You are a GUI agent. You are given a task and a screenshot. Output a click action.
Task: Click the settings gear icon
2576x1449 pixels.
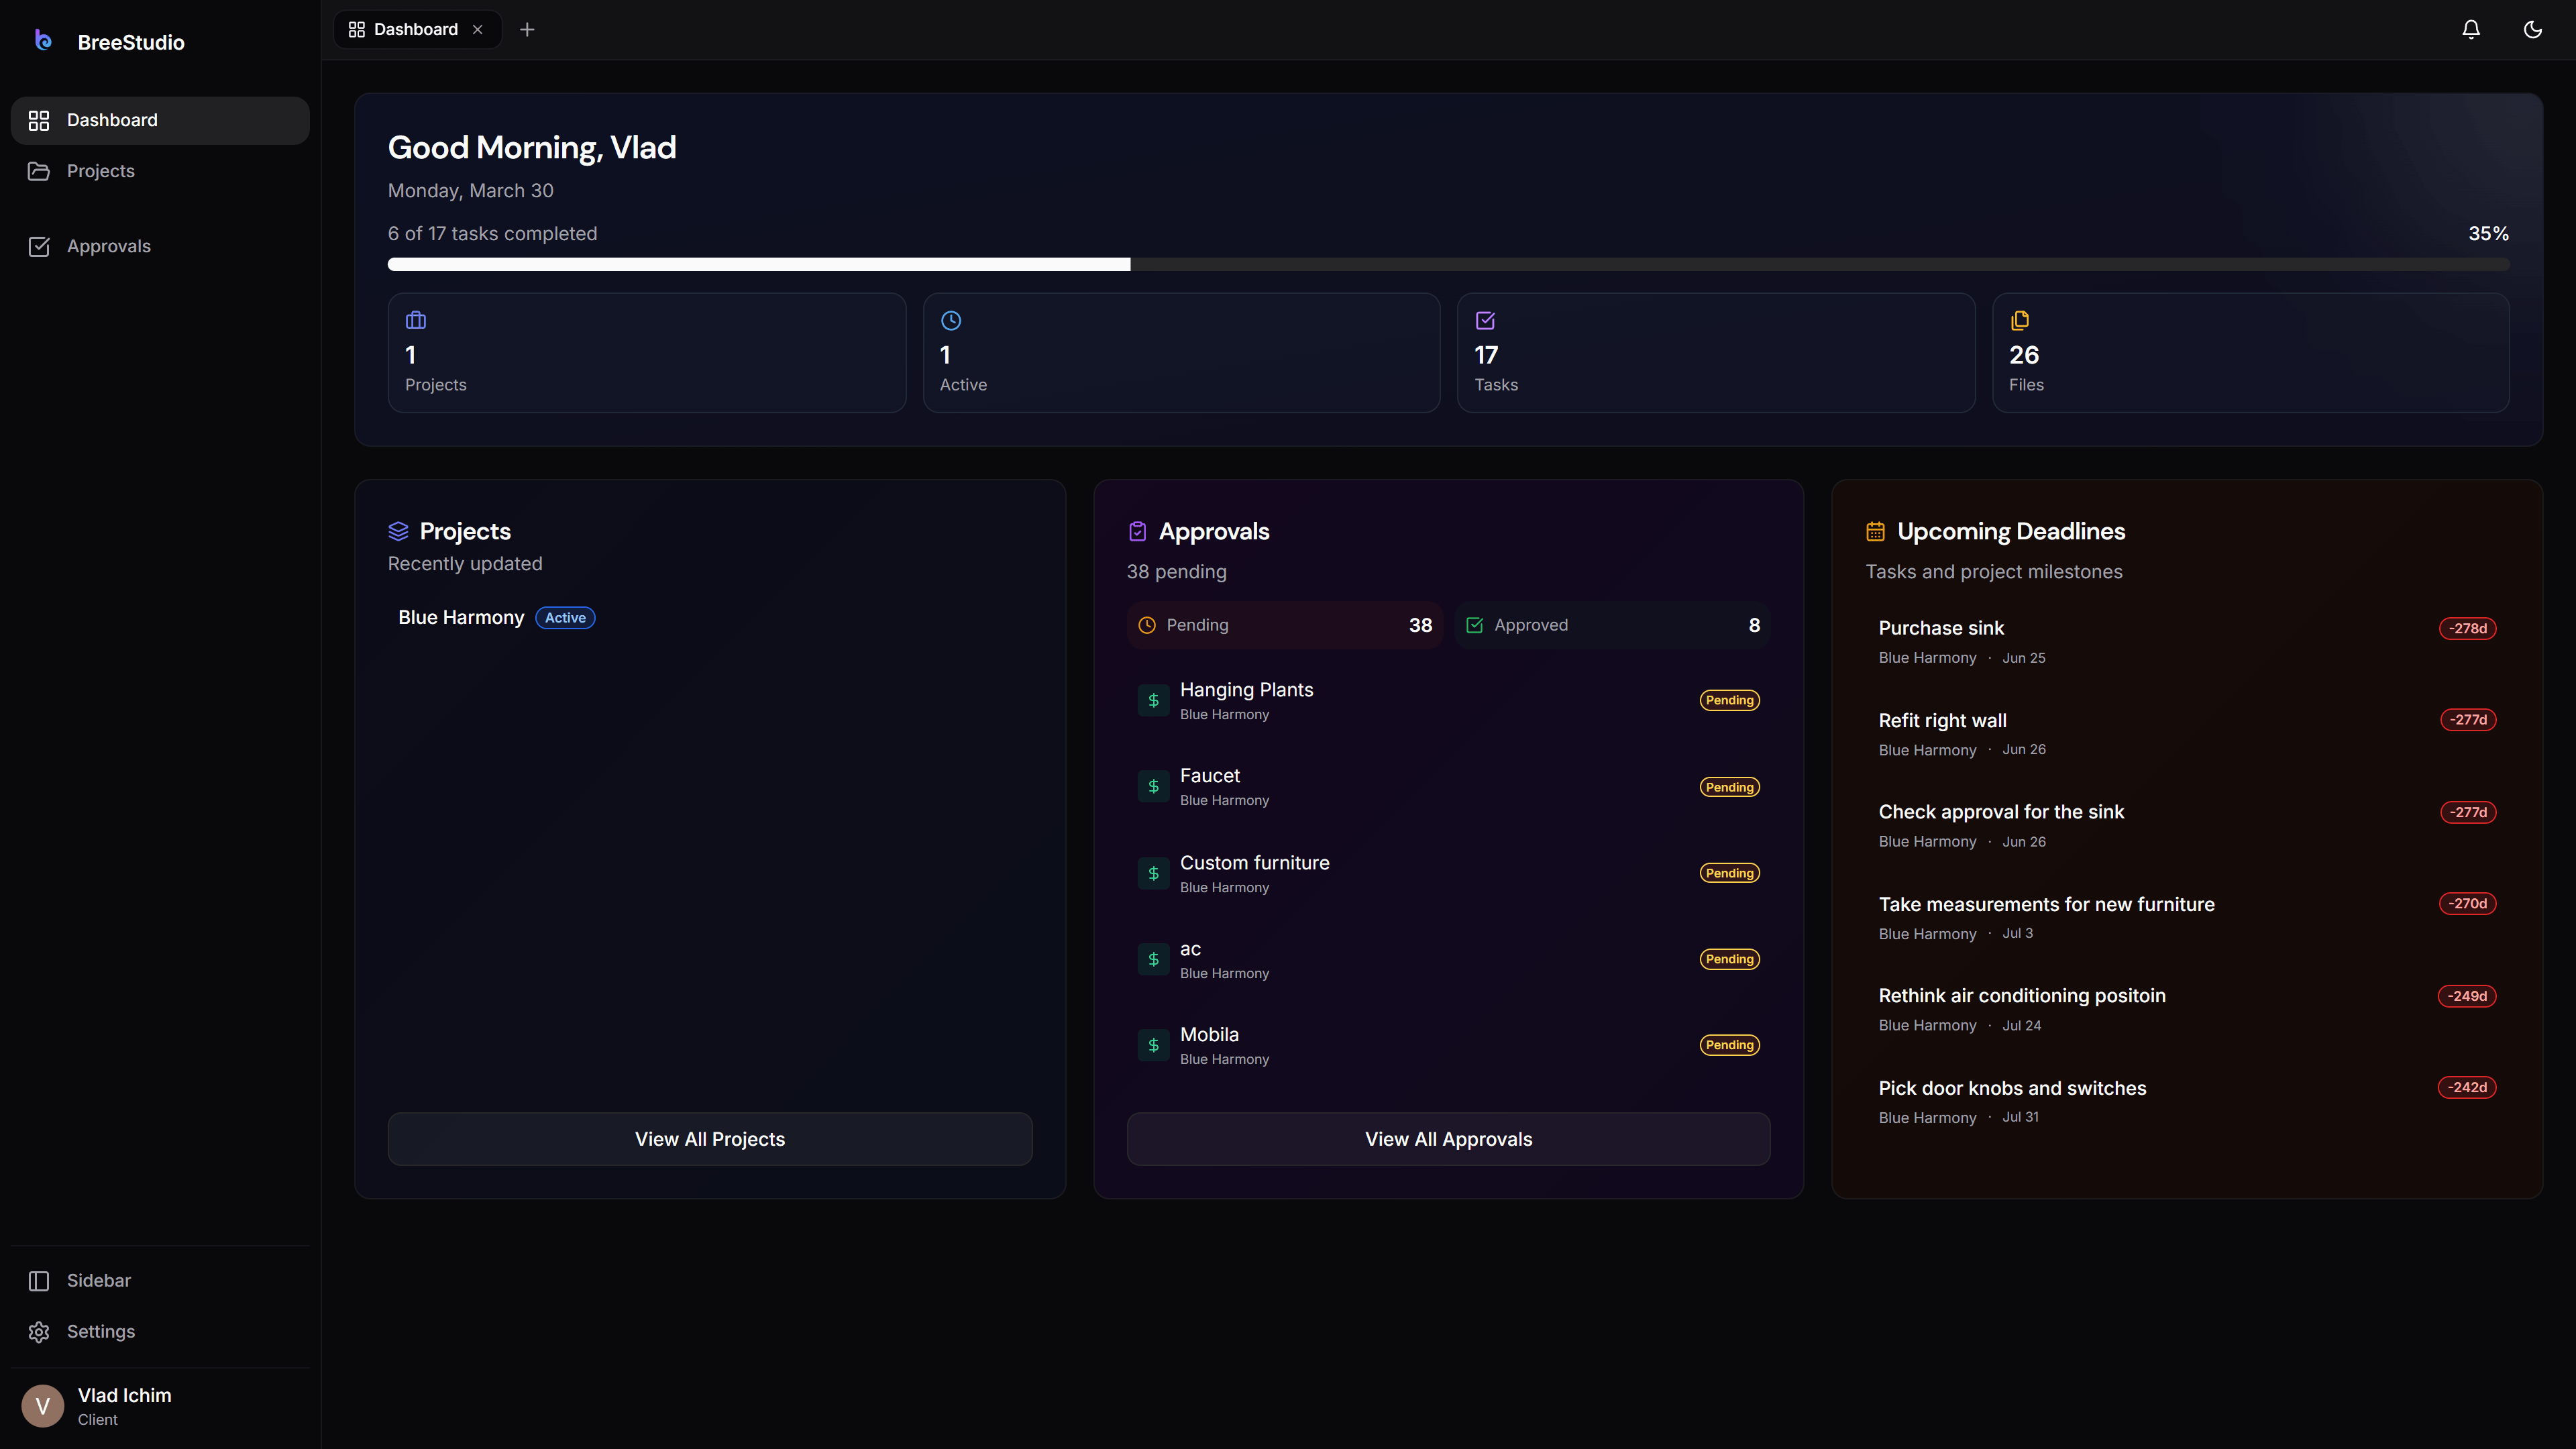(x=39, y=1332)
